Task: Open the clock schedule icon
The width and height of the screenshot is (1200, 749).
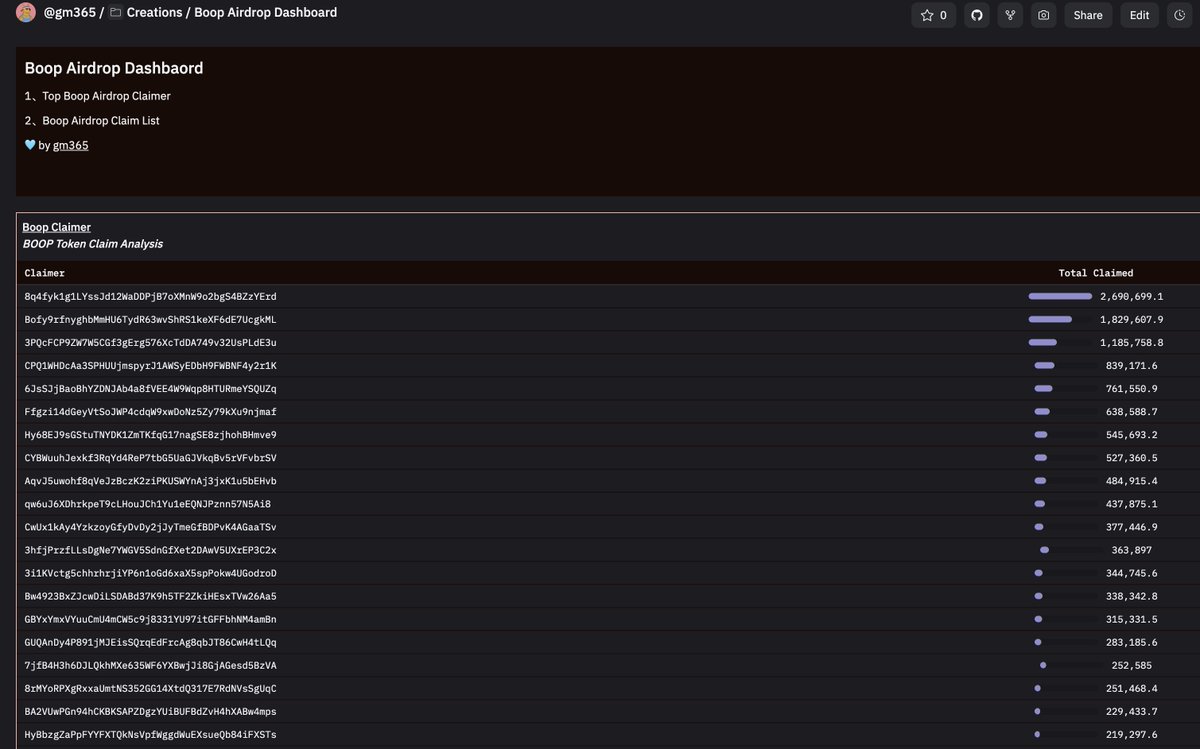Action: pos(1179,15)
